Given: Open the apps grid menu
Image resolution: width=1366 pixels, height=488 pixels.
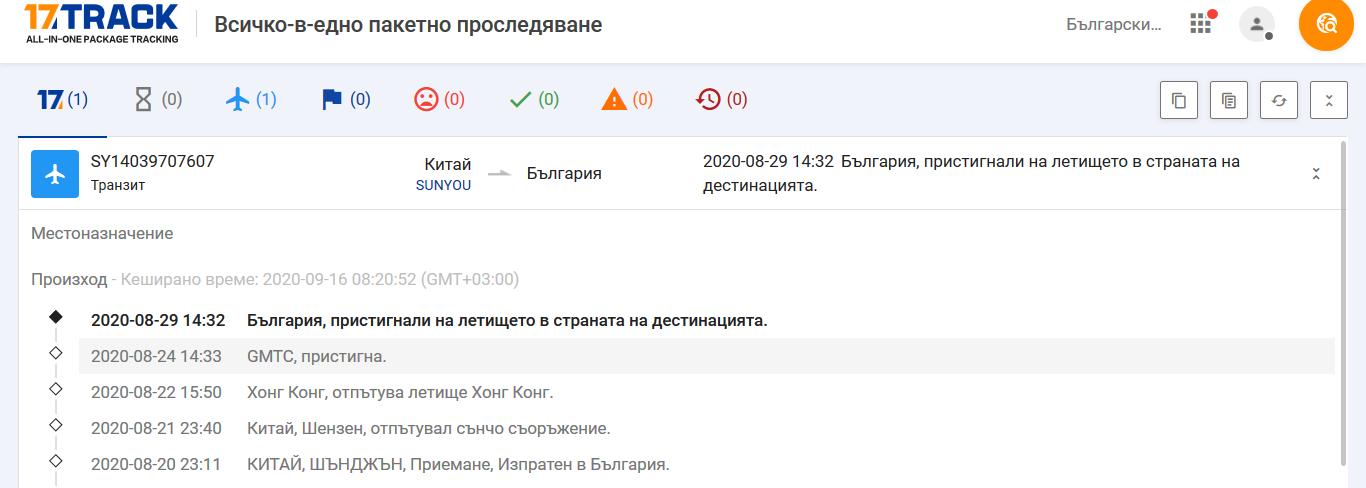Looking at the screenshot, I should pos(1201,24).
